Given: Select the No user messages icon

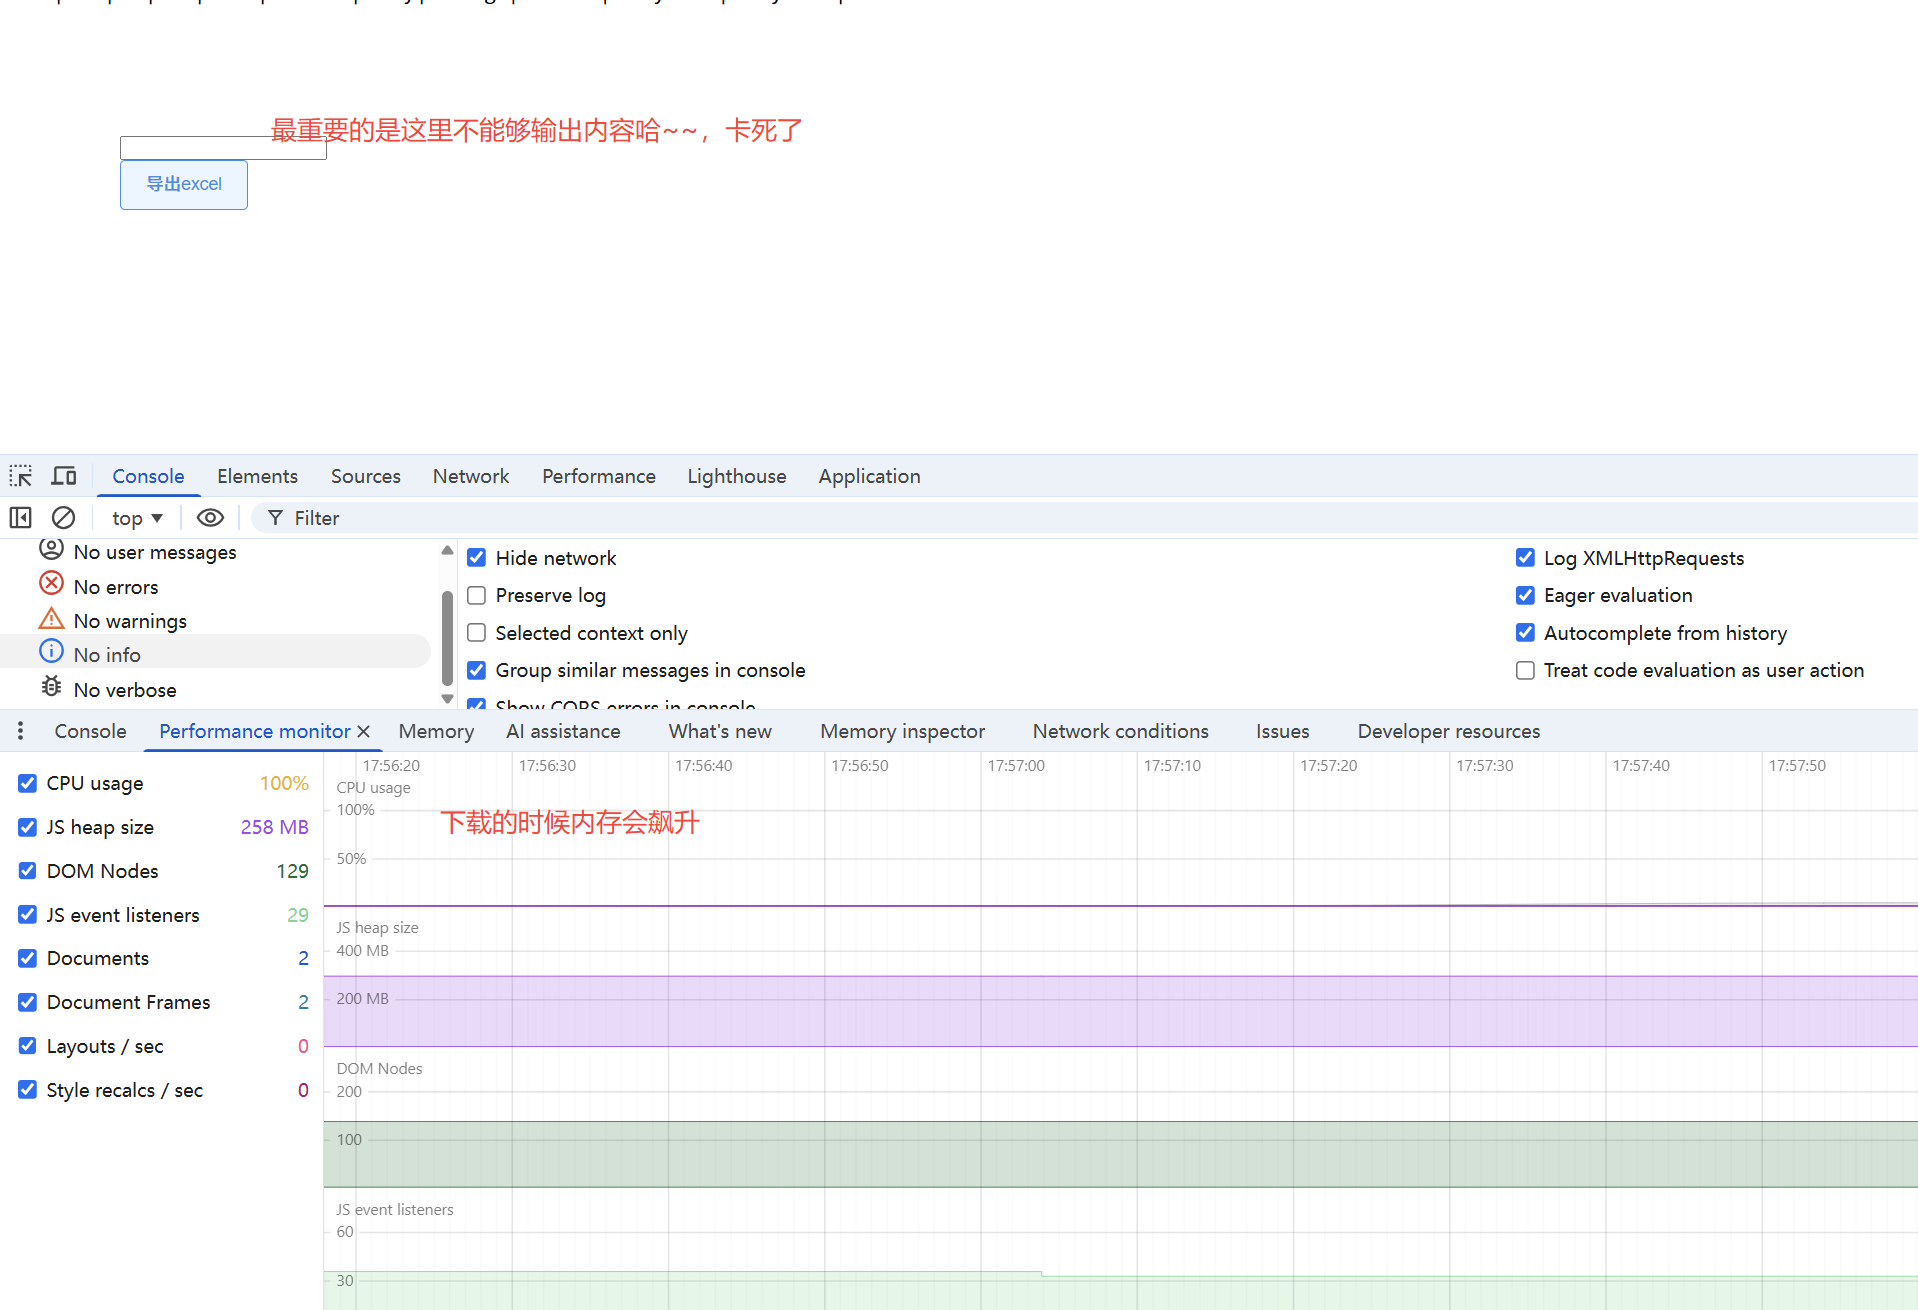Looking at the screenshot, I should coord(51,549).
